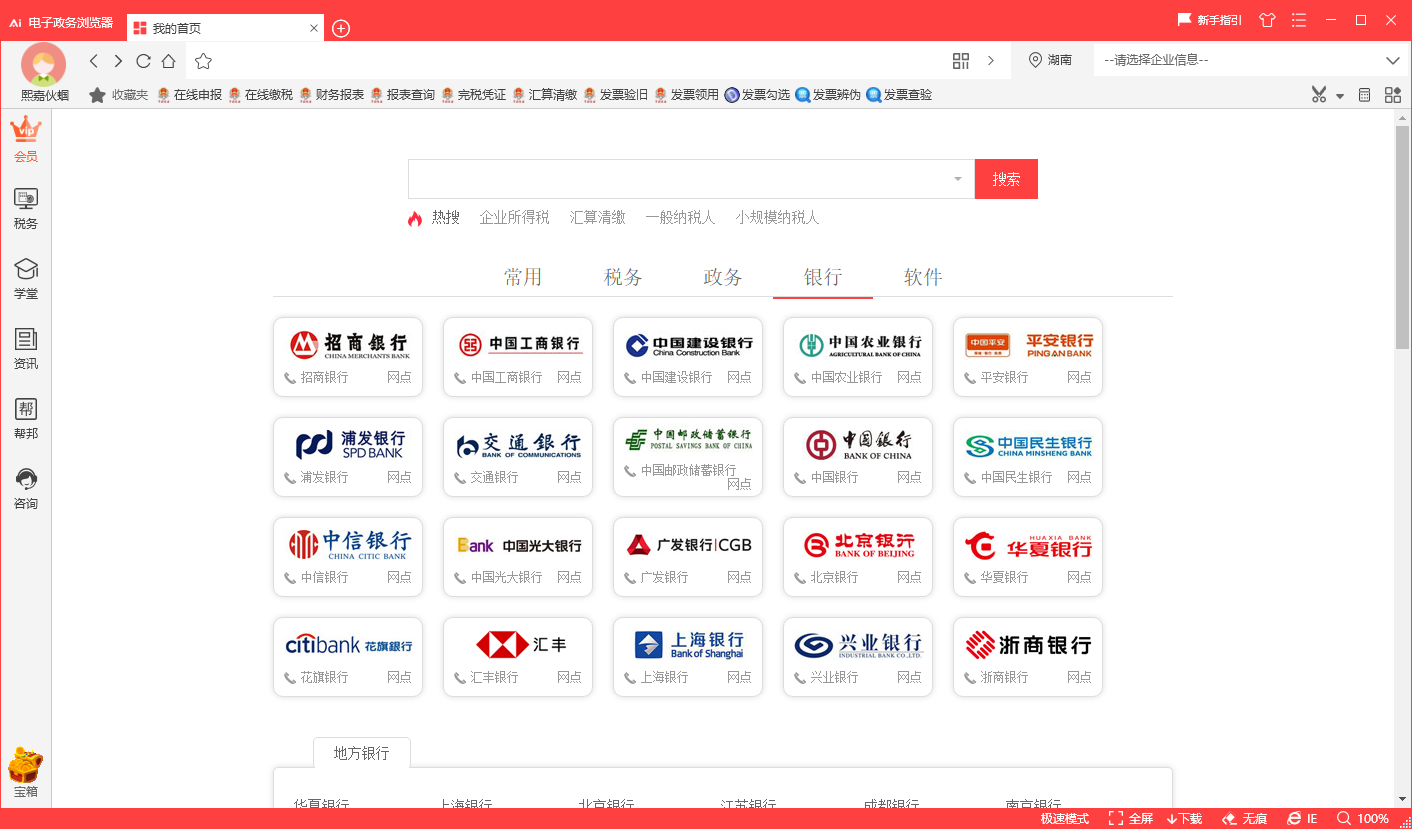Open the QR code grid icon
1412x829 pixels.
(961, 61)
